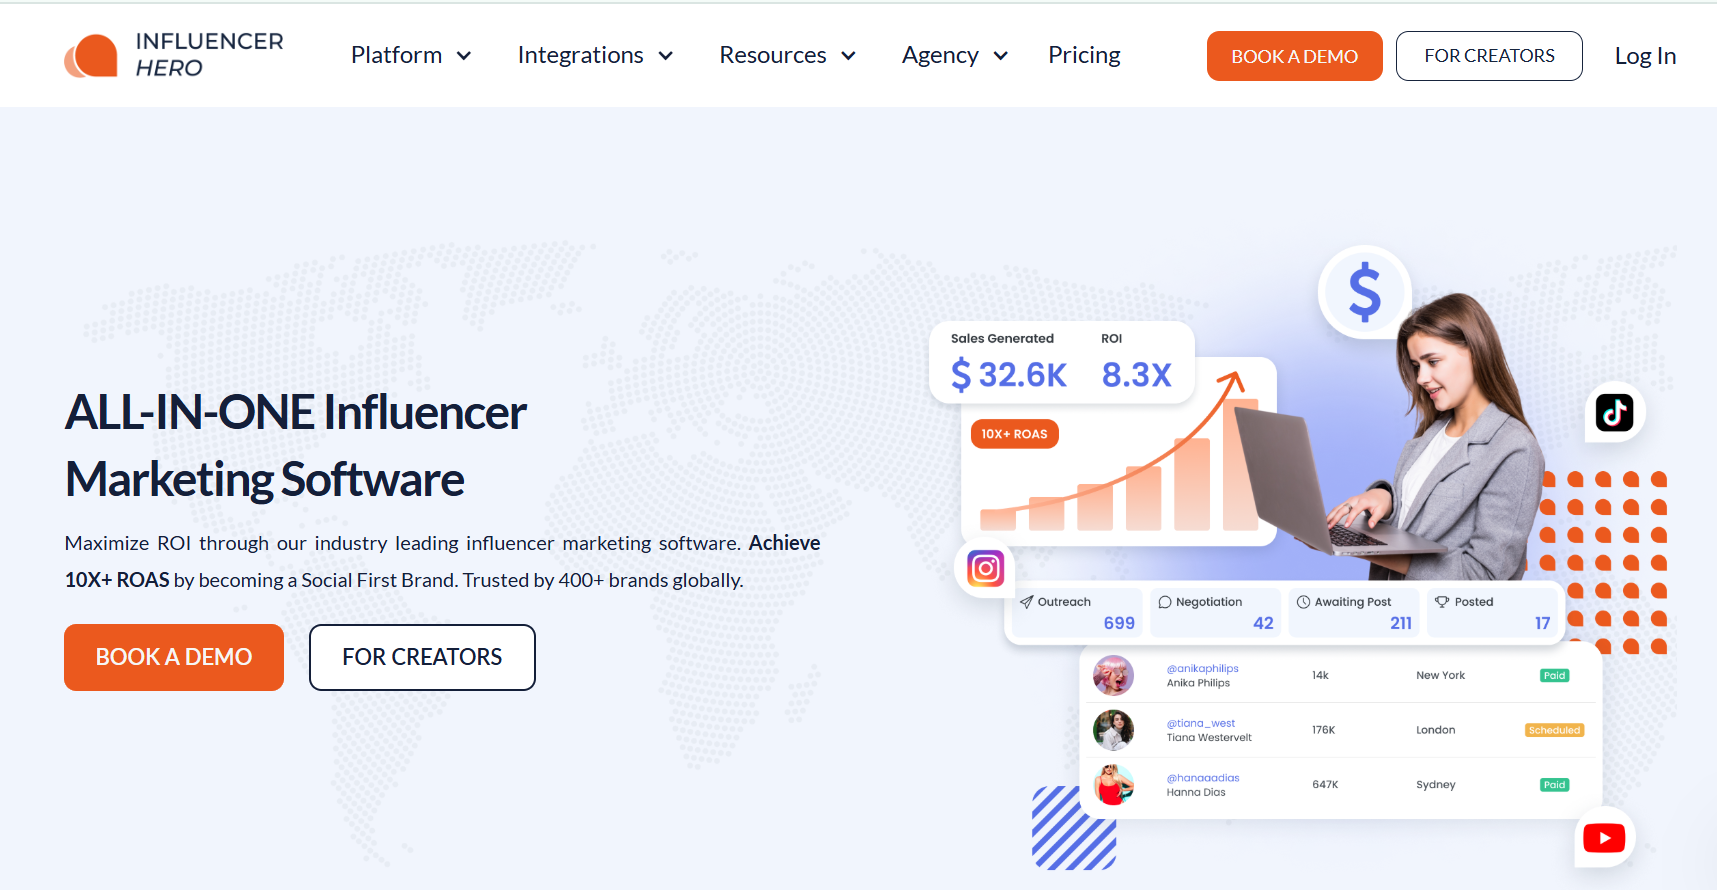Click the Negotiation chat bubble icon
The height and width of the screenshot is (890, 1717).
coord(1164,602)
